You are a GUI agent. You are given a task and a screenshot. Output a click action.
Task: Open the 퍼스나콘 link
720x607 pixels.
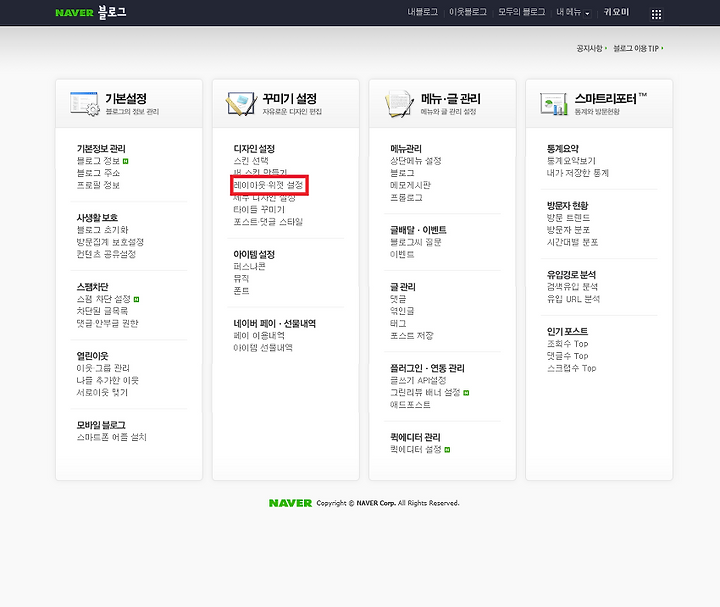point(249,267)
